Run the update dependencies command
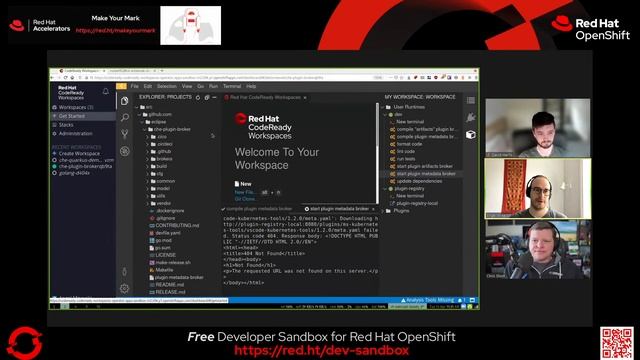Screen dimensions: 640x360 tap(419, 181)
